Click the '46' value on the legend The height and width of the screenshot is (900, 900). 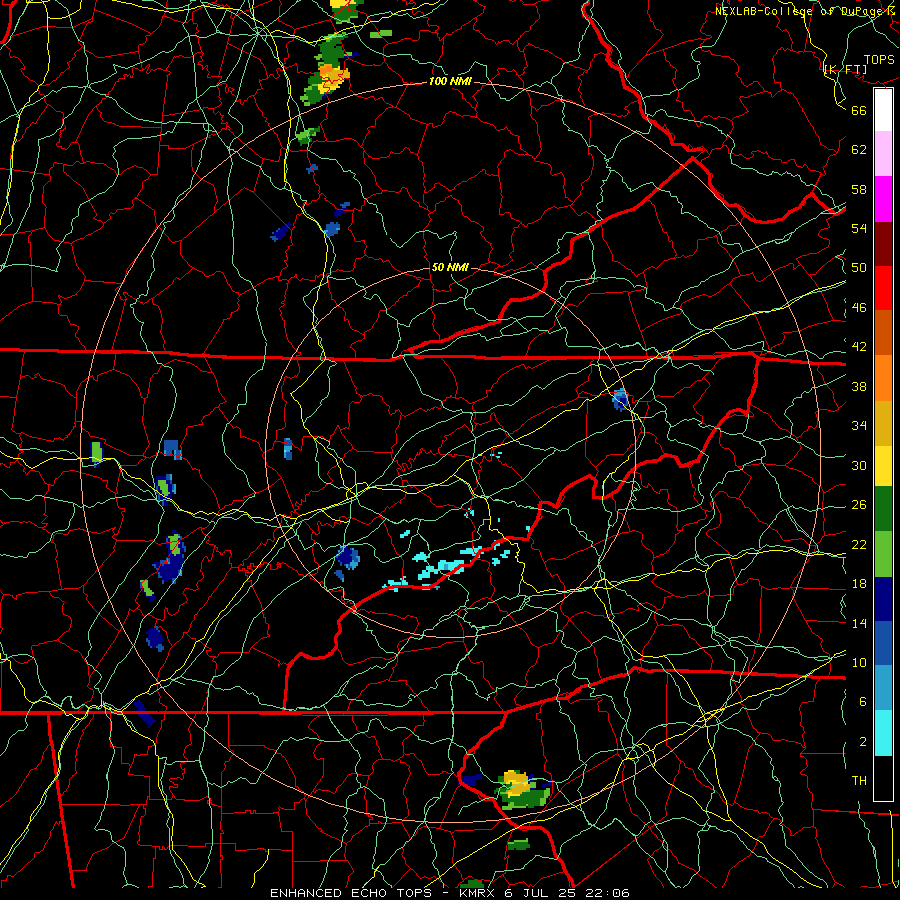(x=859, y=308)
